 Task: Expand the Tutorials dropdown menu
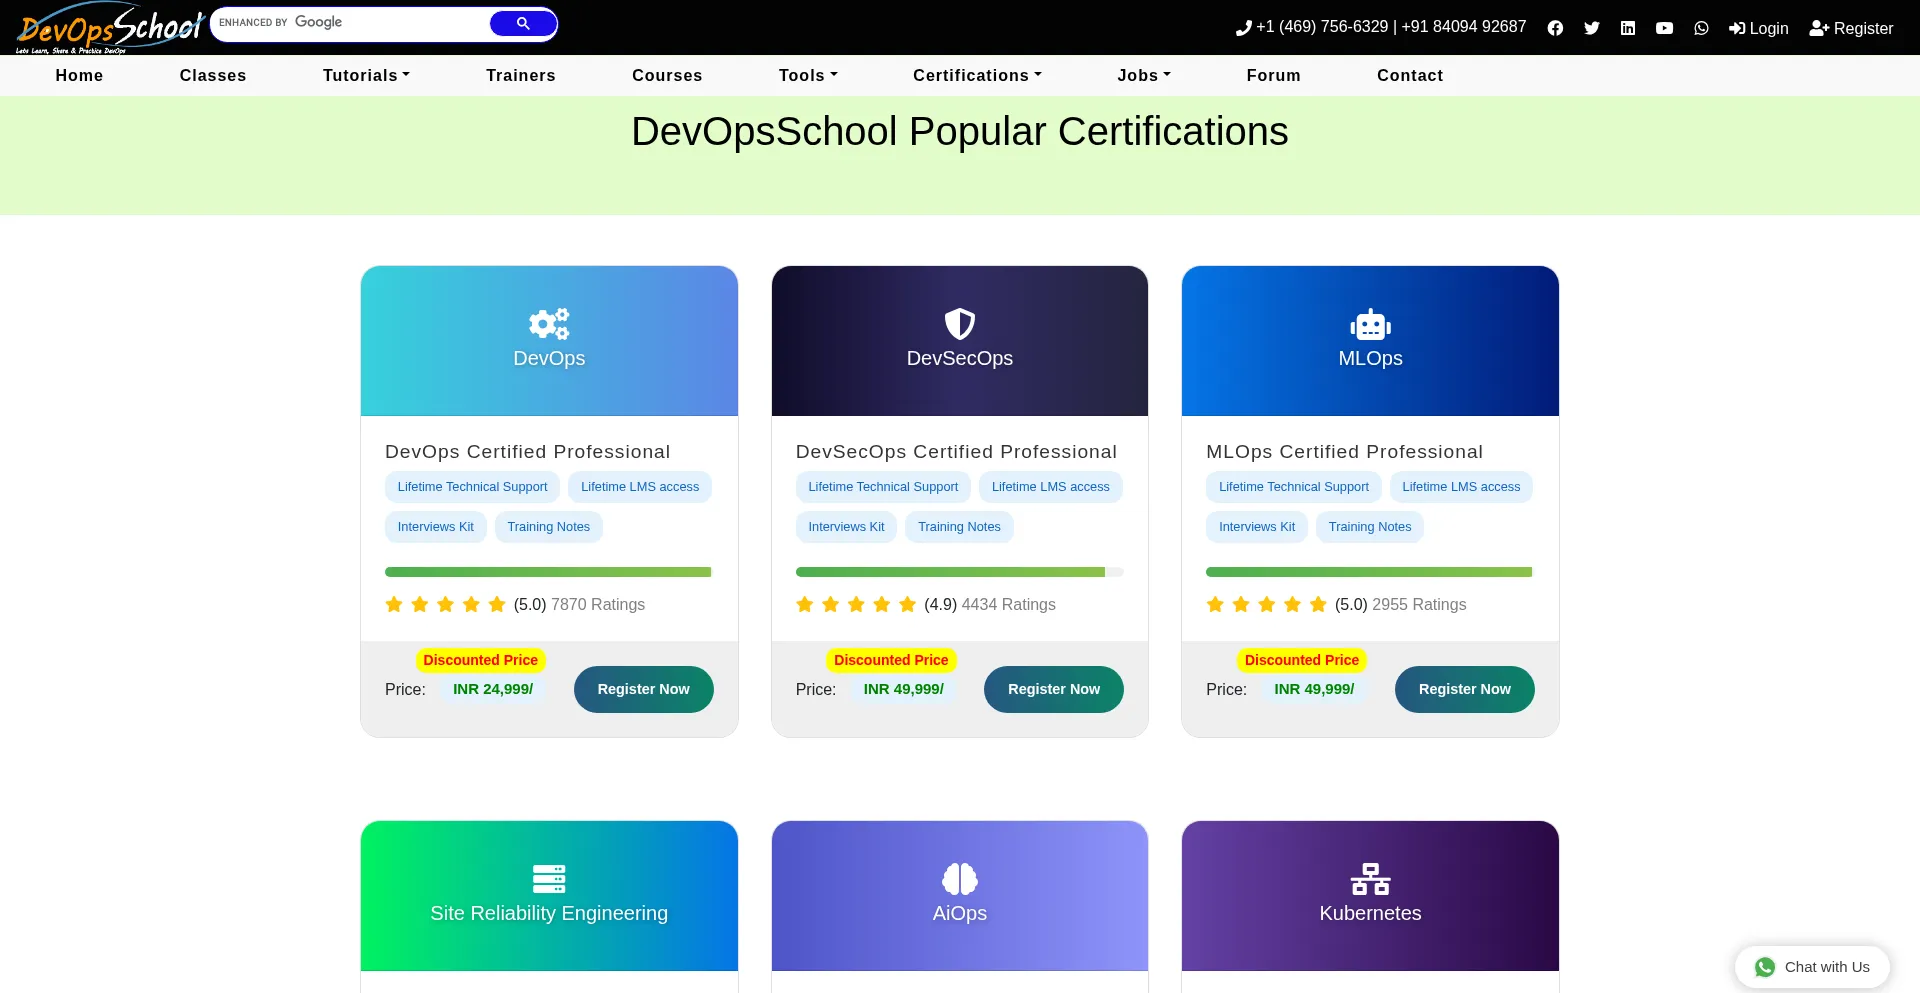pos(366,75)
